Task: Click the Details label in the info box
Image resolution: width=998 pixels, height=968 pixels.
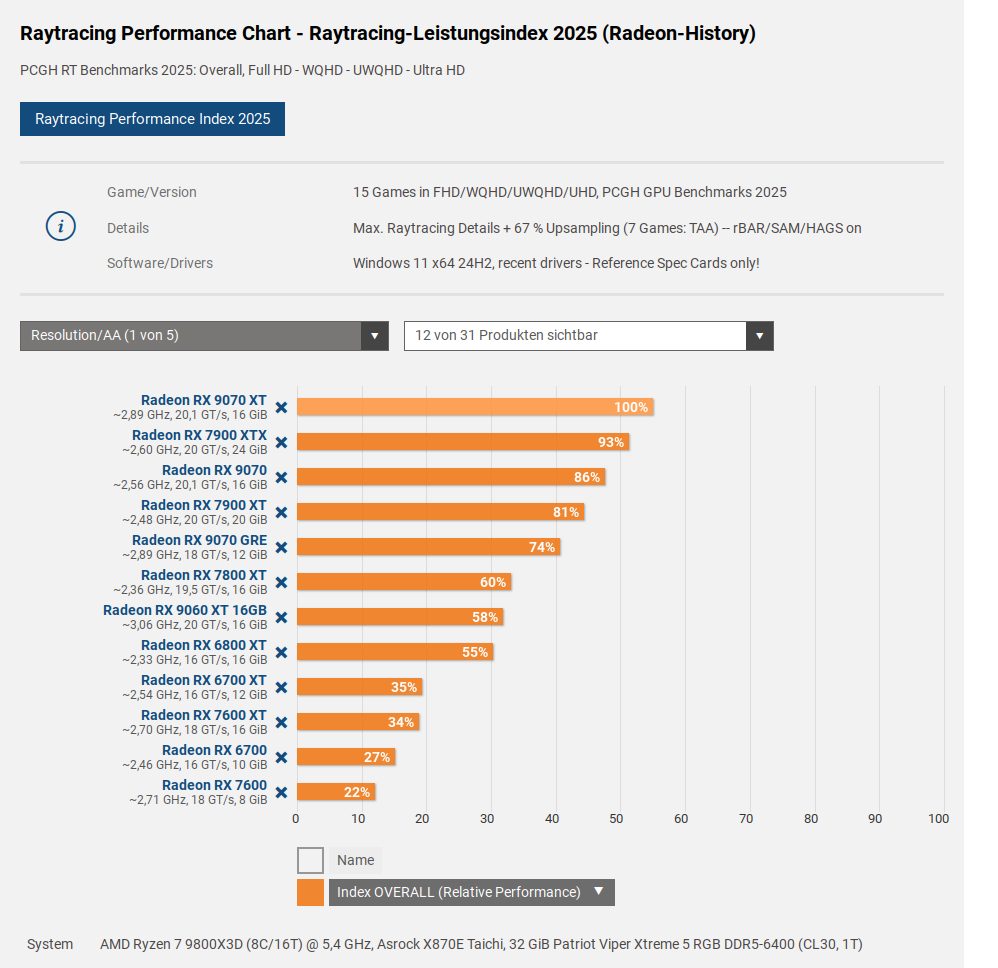Action: tap(128, 228)
